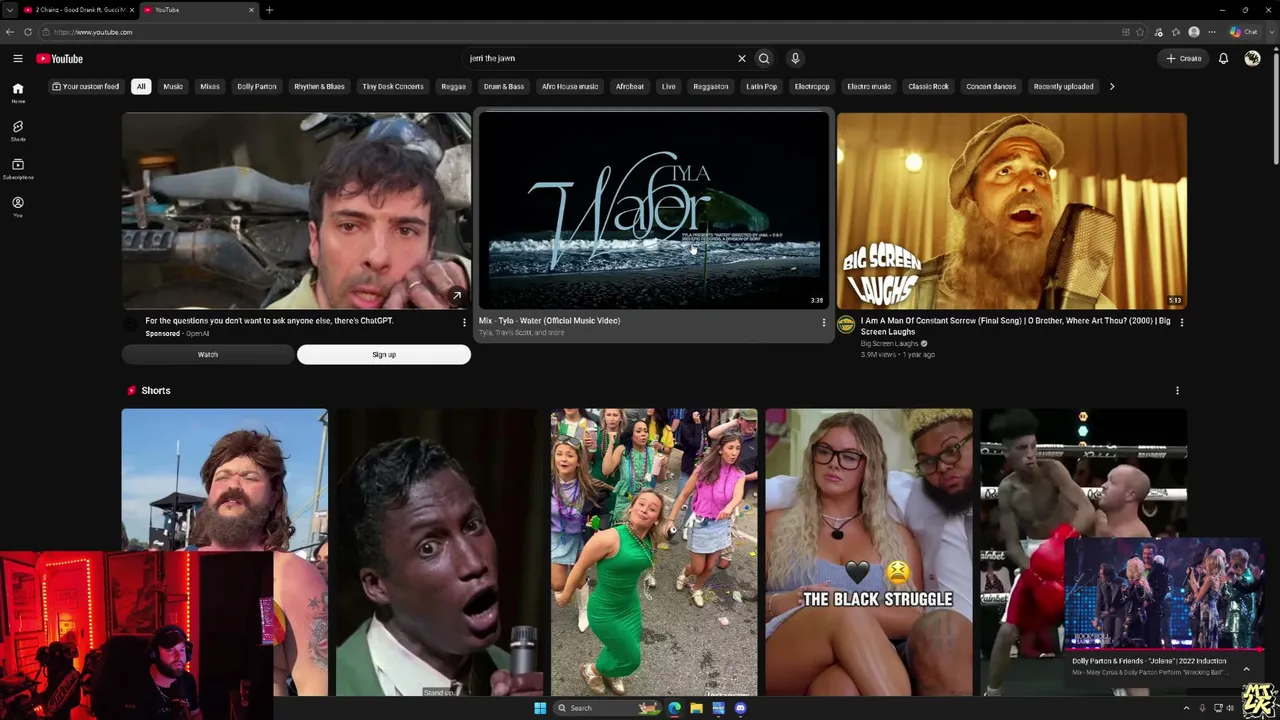Play the Big Screen Laughs video thumbnail
The height and width of the screenshot is (720, 1280).
(x=1012, y=211)
